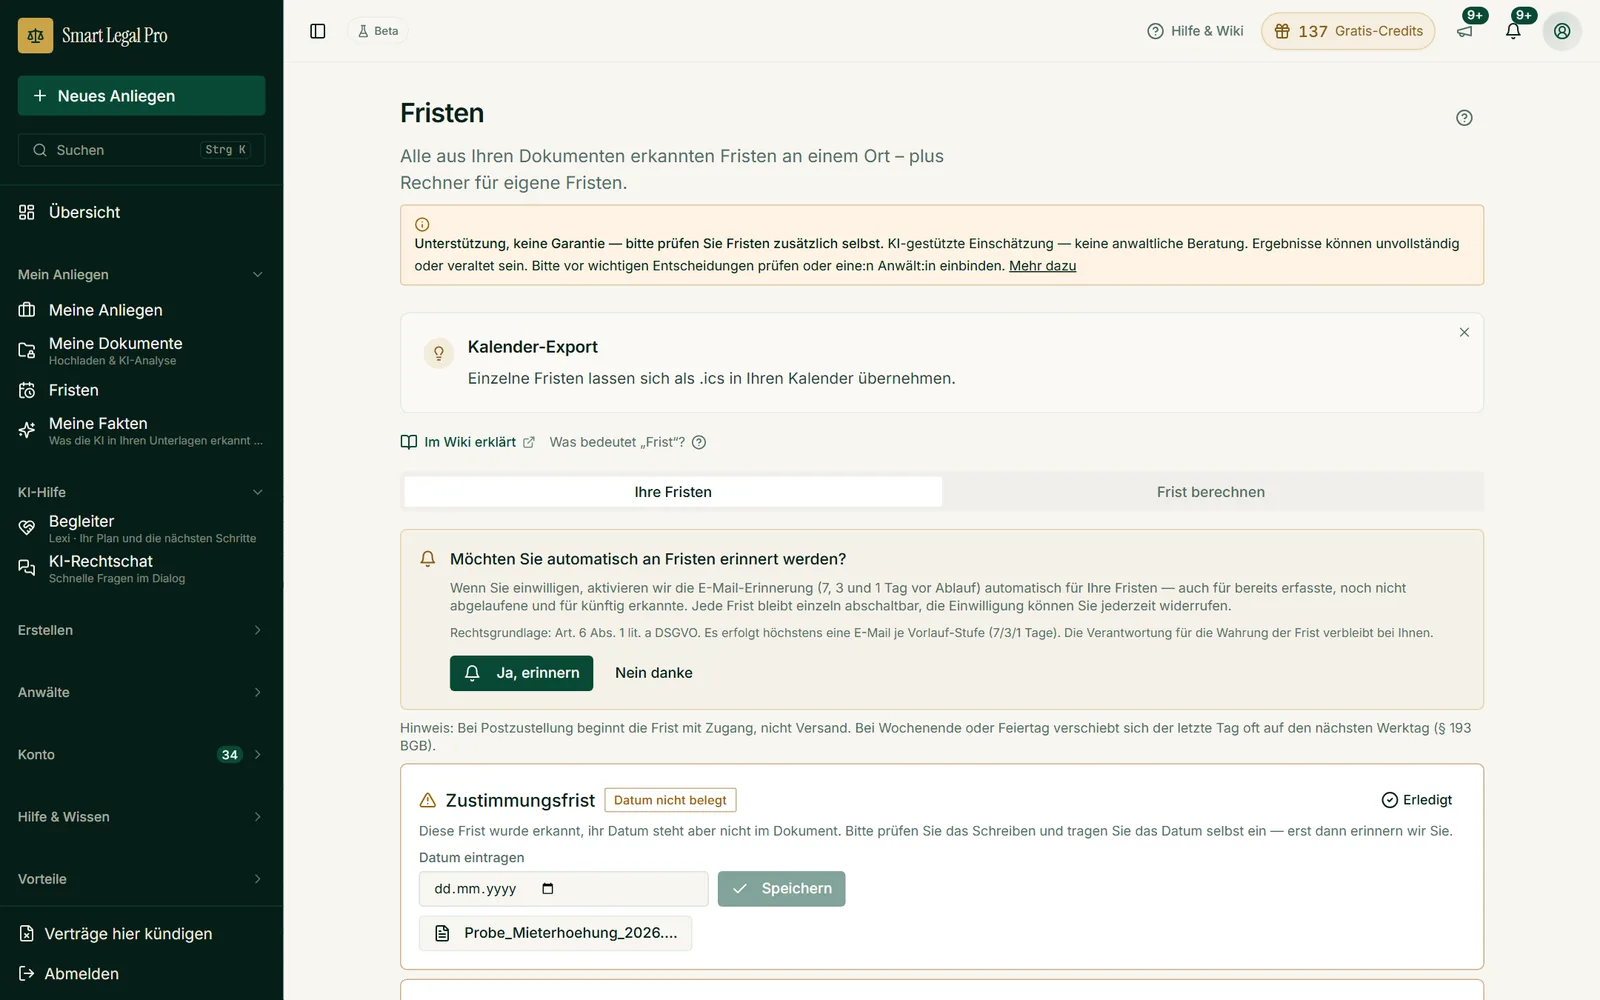The height and width of the screenshot is (1000, 1600).
Task: Open the calendar picker in date field
Action: point(548,889)
